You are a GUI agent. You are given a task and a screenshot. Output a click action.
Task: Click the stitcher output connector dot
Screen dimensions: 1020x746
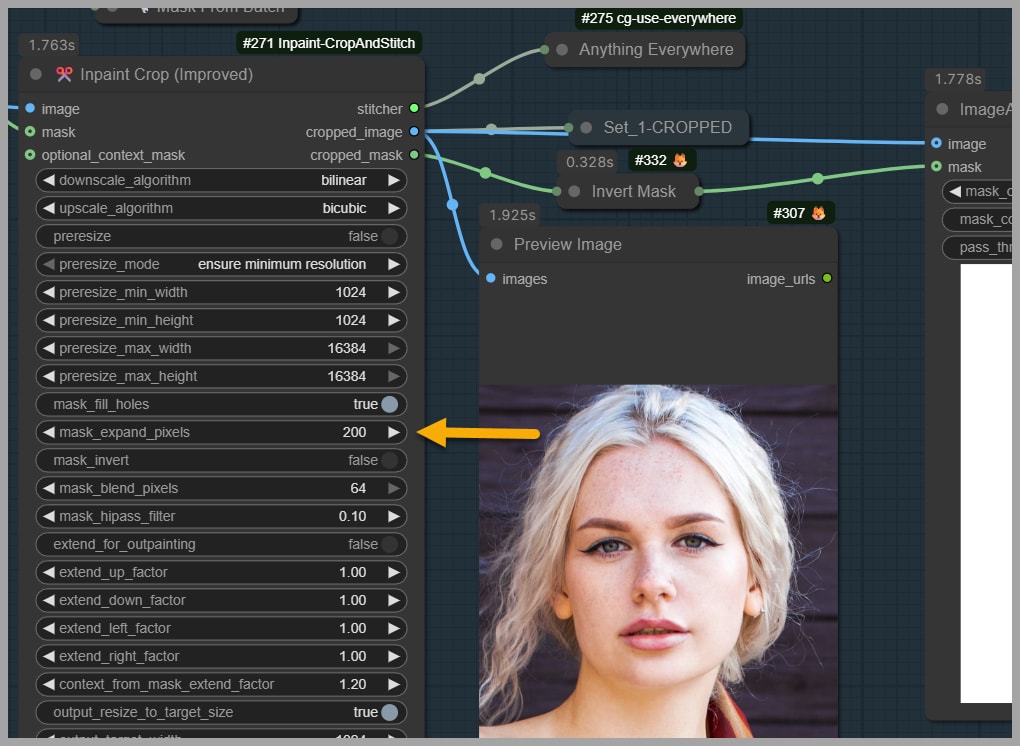click(414, 108)
